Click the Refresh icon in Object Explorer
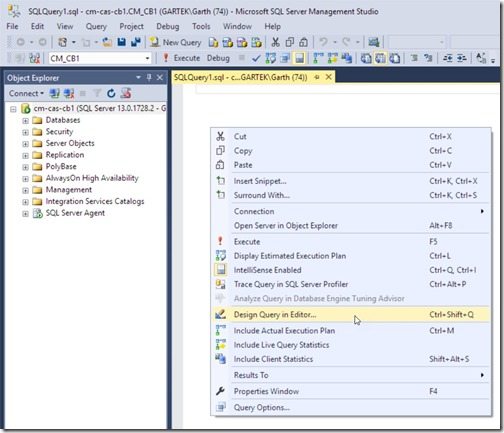The image size is (504, 433). 111,94
